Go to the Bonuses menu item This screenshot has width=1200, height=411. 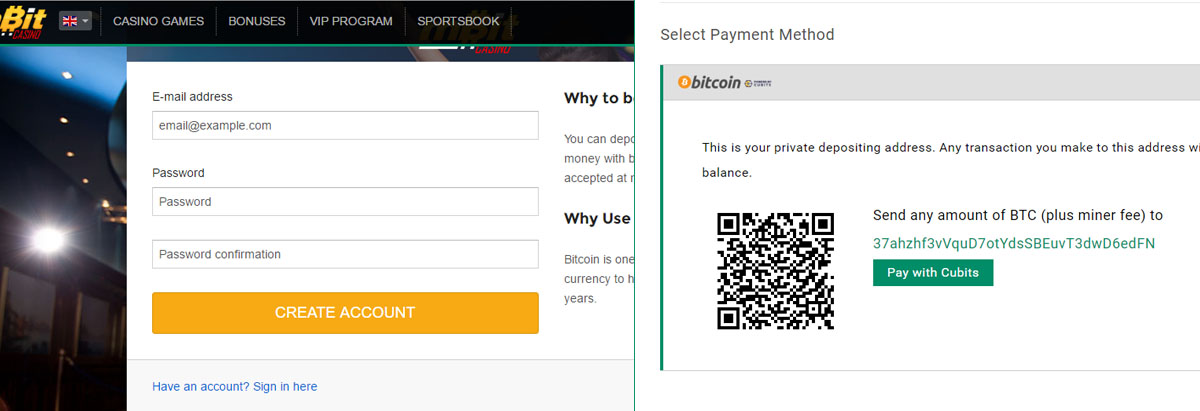pyautogui.click(x=256, y=21)
